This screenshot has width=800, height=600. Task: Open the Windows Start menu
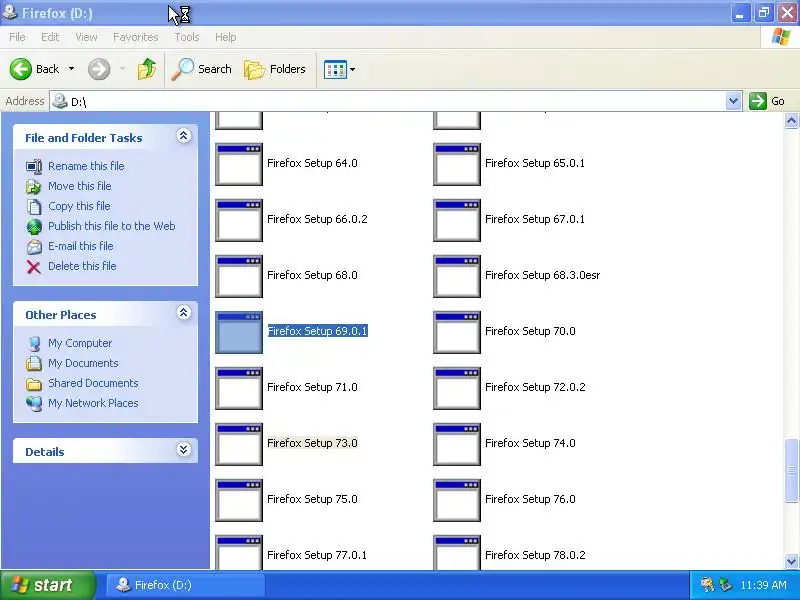coord(47,585)
